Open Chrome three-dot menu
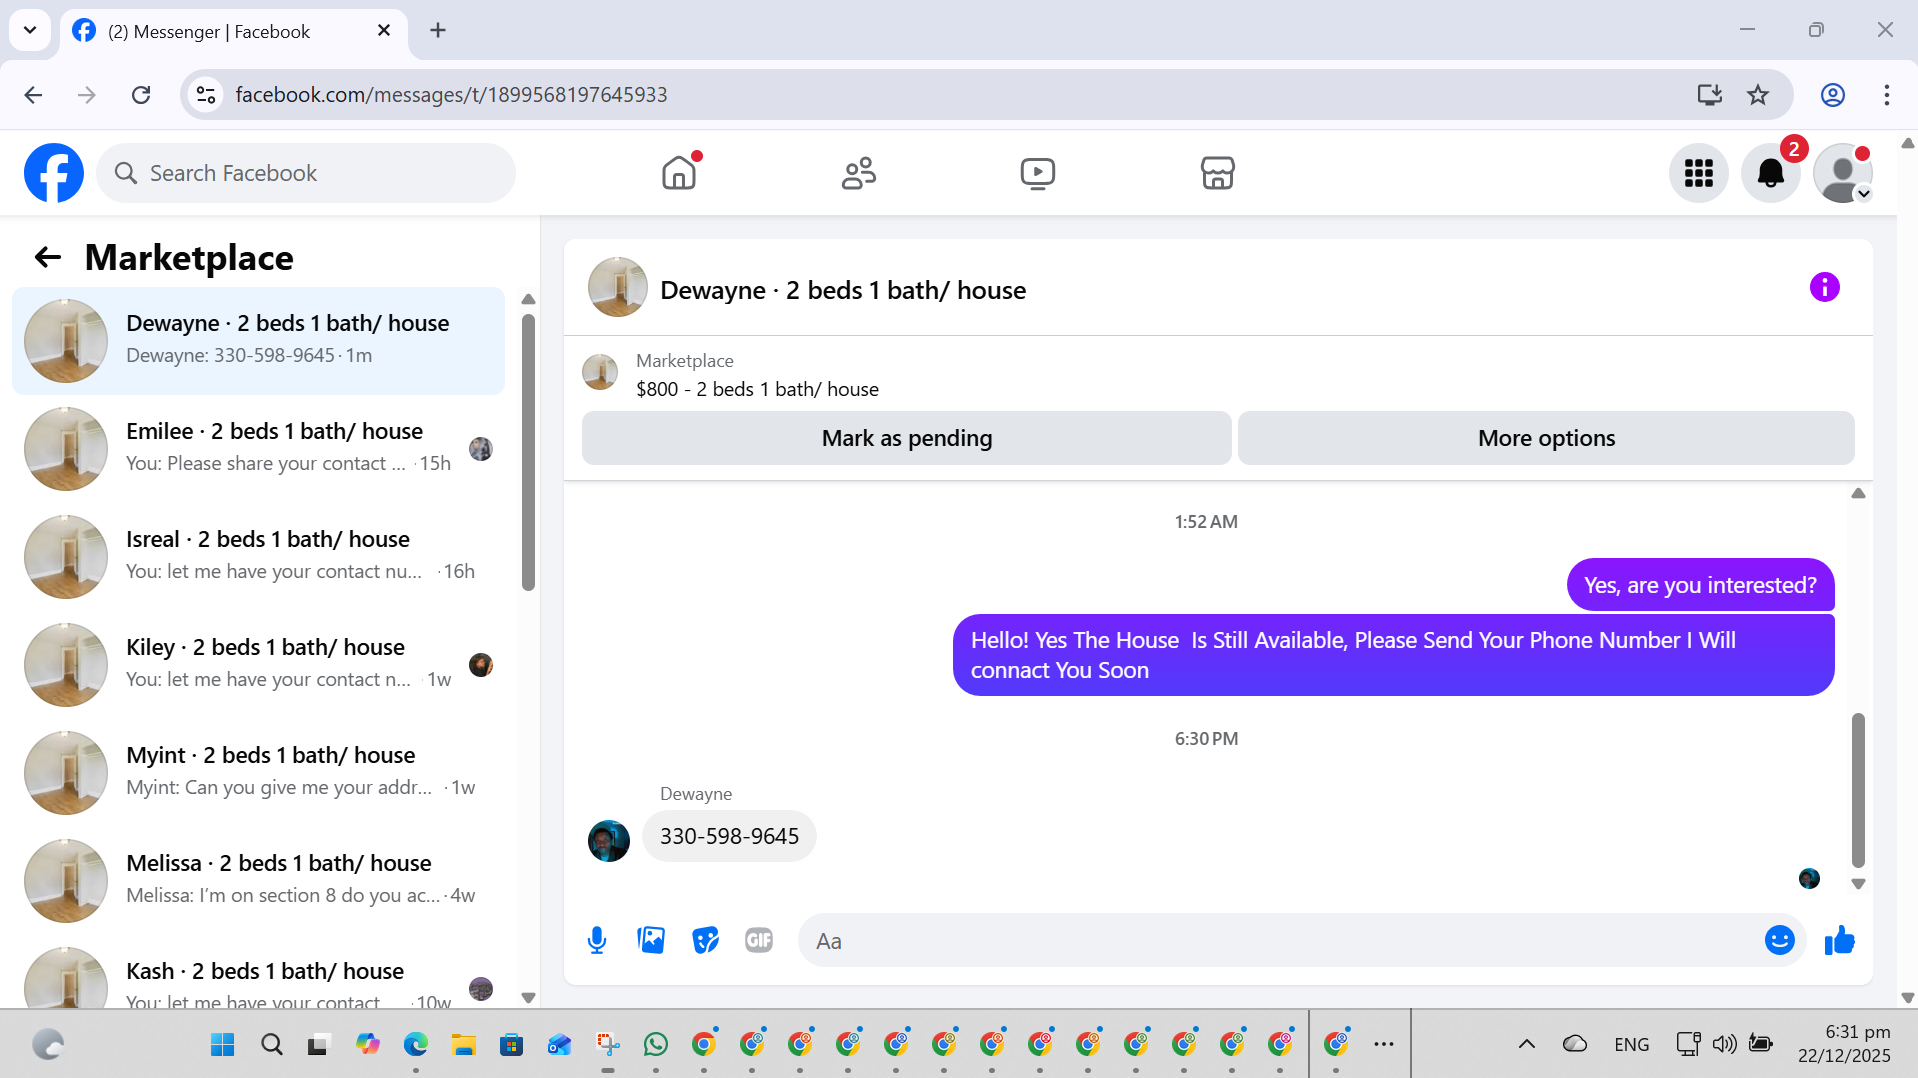This screenshot has height=1078, width=1918. pos(1886,95)
